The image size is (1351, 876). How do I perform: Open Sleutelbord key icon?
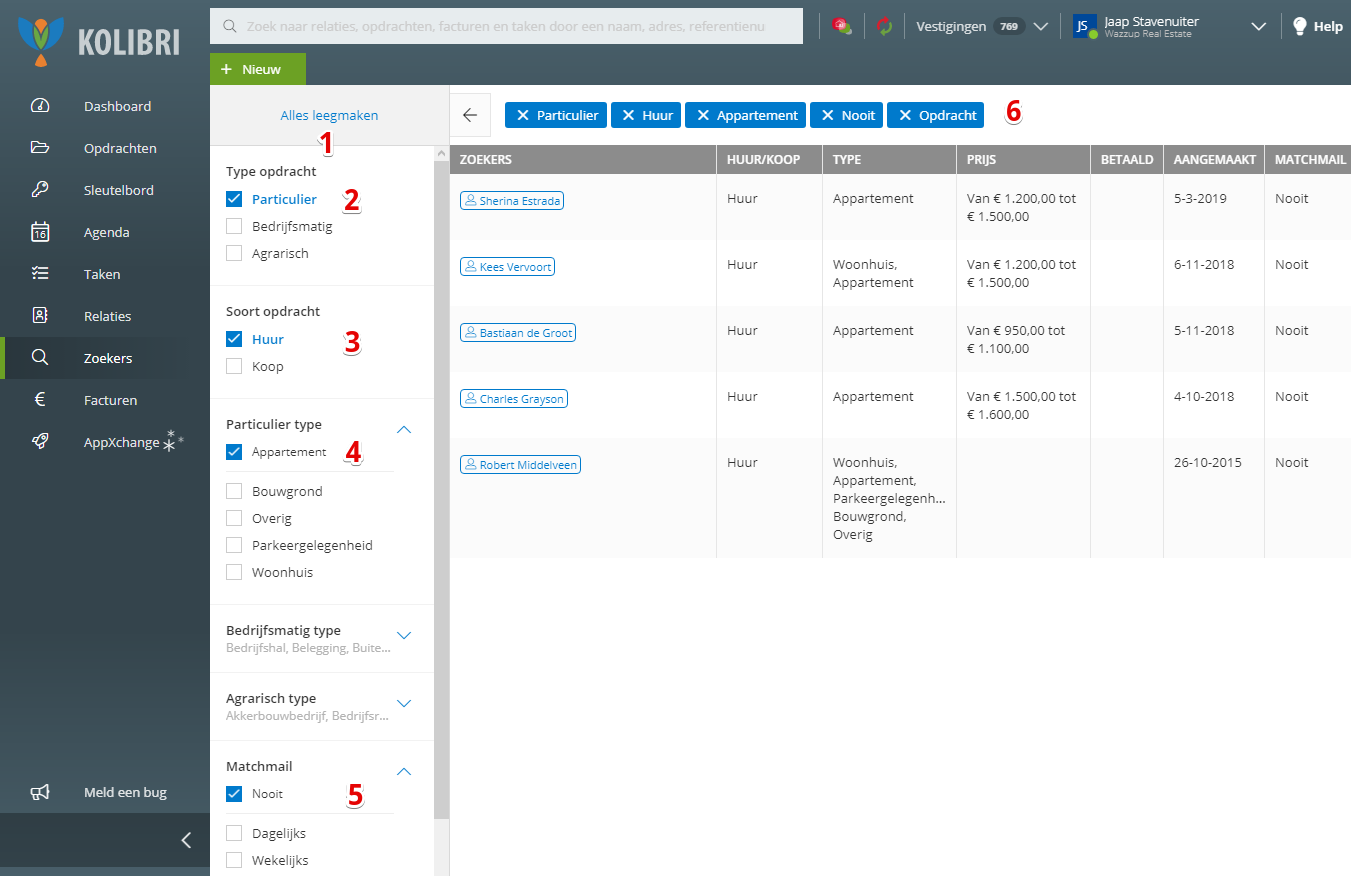(40, 190)
